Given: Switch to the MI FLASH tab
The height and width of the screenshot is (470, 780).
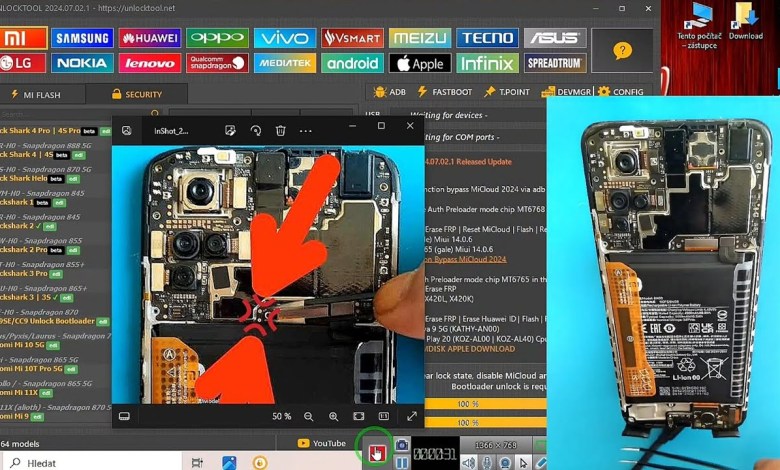Looking at the screenshot, I should click(x=41, y=94).
